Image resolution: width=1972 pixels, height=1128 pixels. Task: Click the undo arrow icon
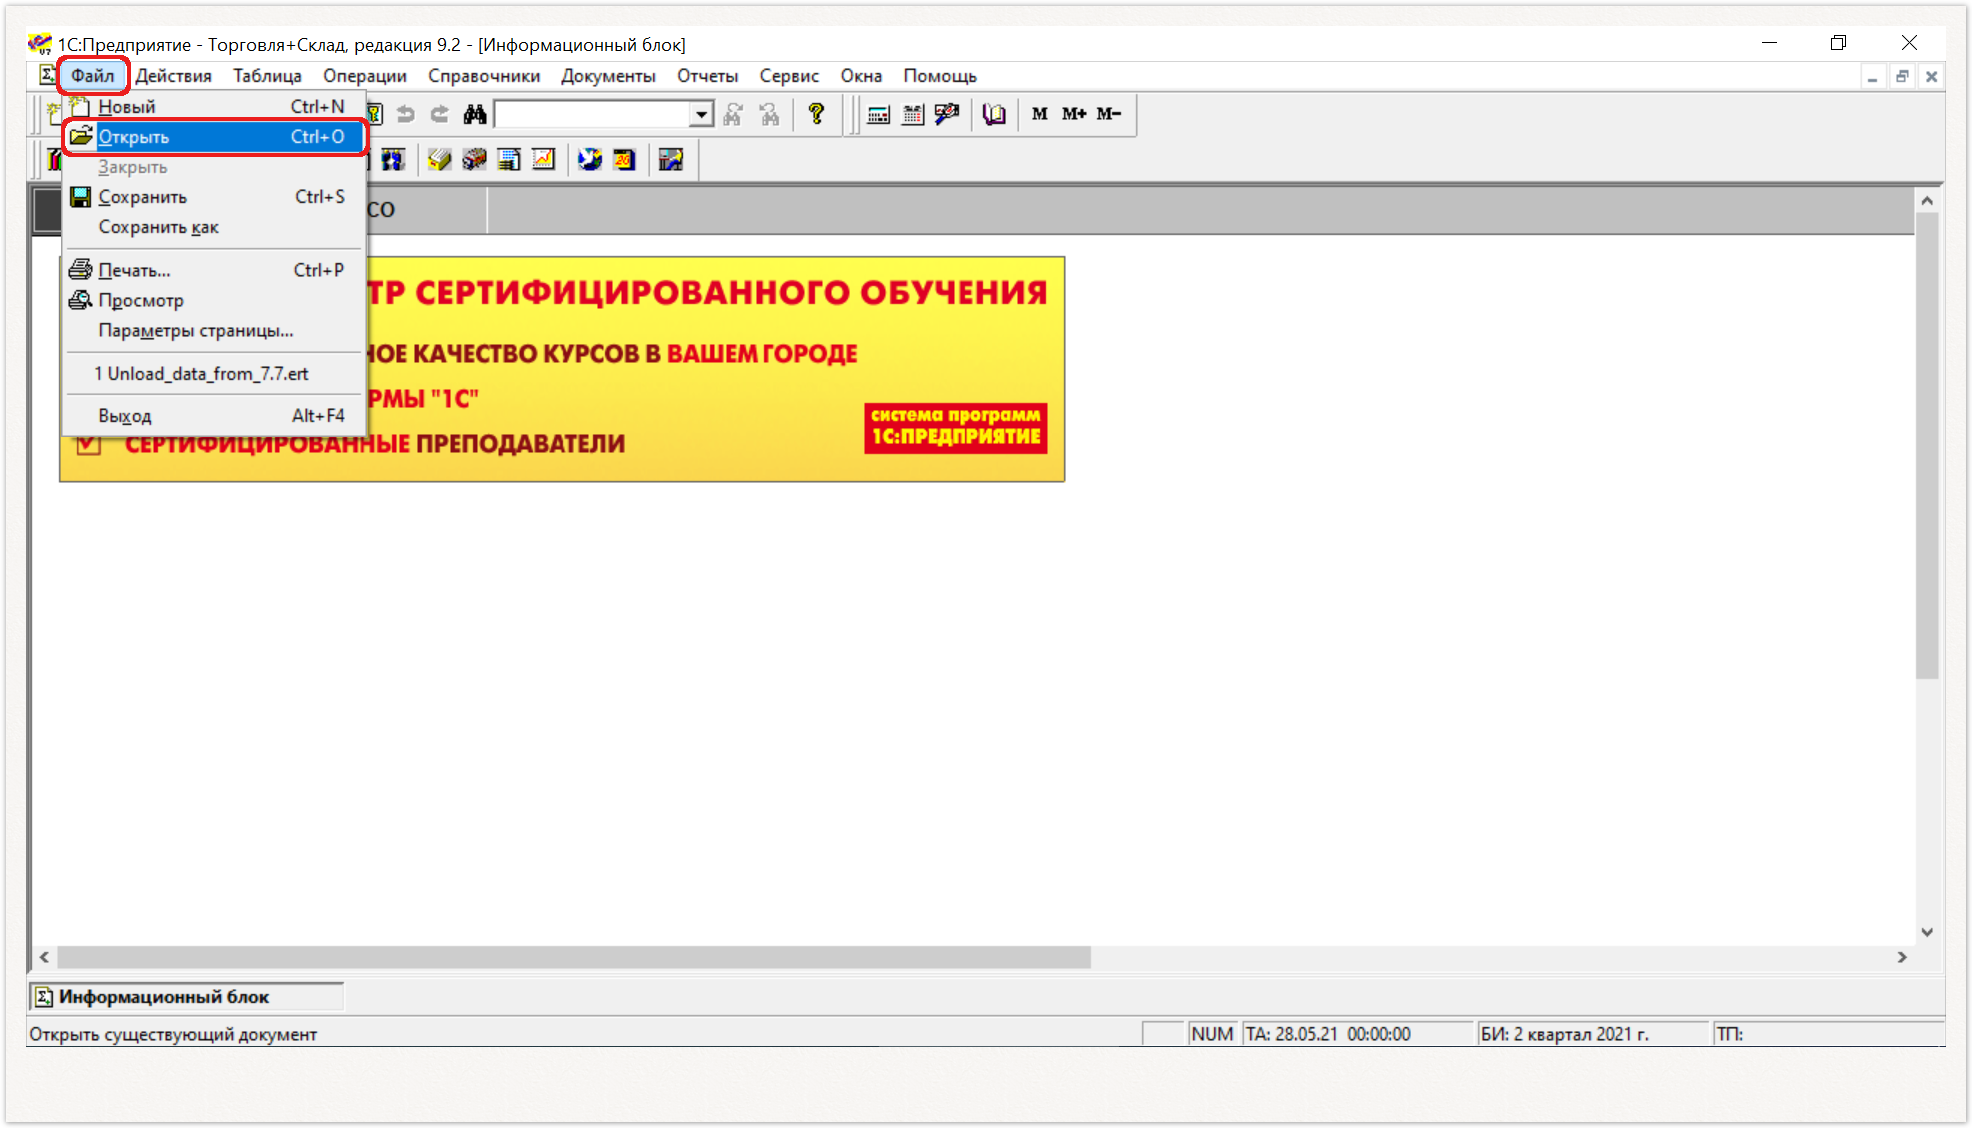pyautogui.click(x=405, y=114)
